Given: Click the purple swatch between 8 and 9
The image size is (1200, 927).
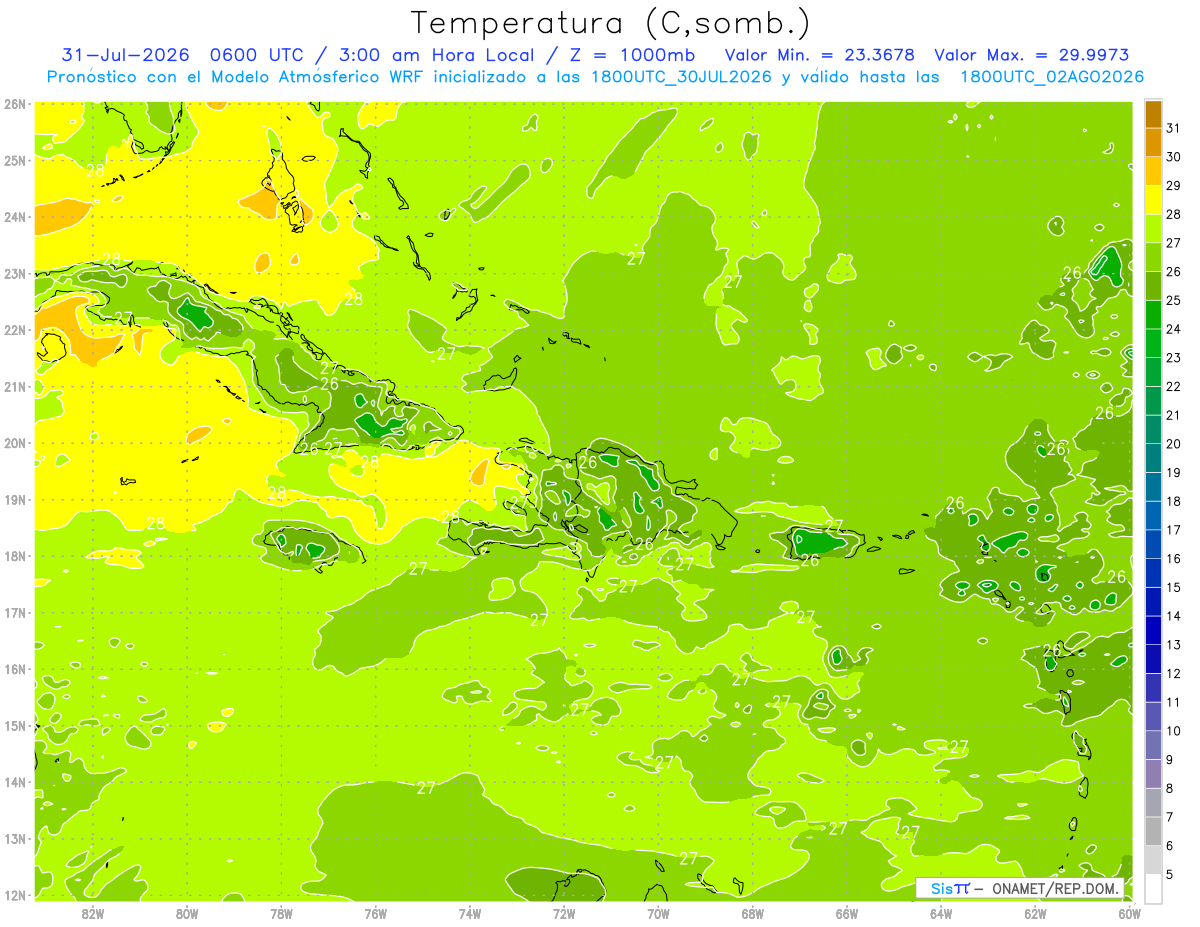Looking at the screenshot, I should [x=1153, y=774].
